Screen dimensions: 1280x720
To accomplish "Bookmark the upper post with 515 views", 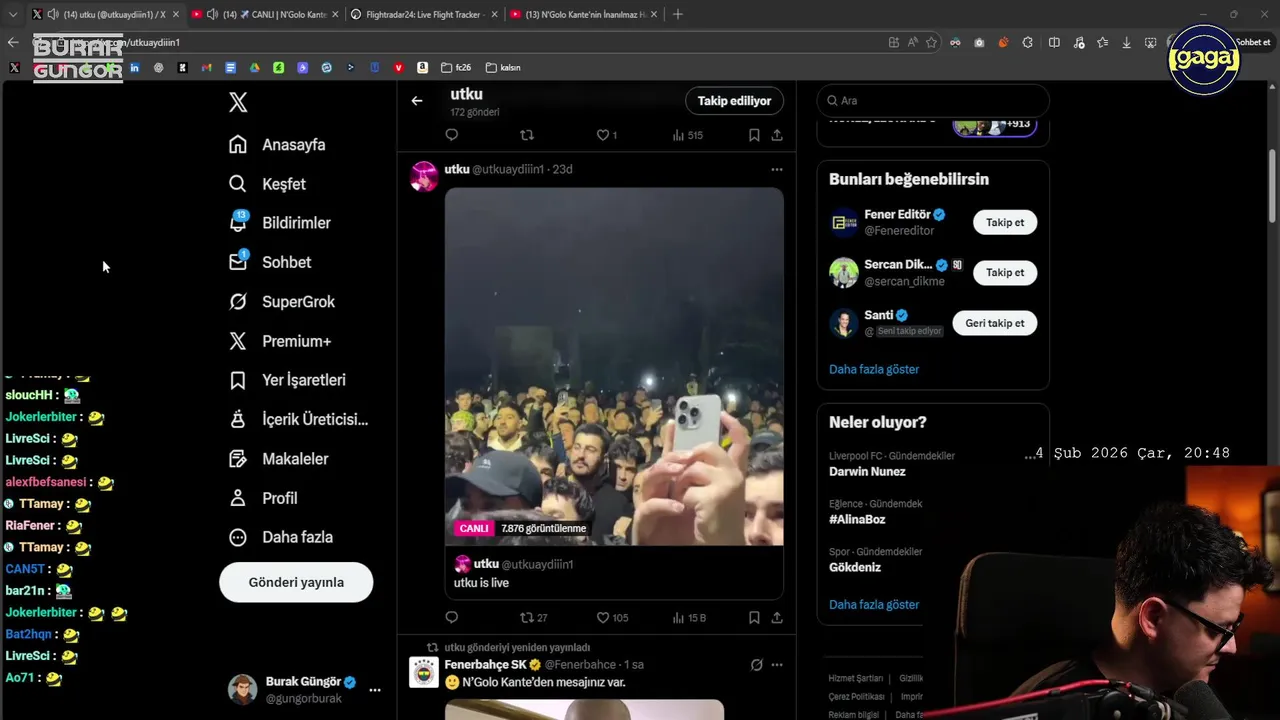I will click(754, 135).
